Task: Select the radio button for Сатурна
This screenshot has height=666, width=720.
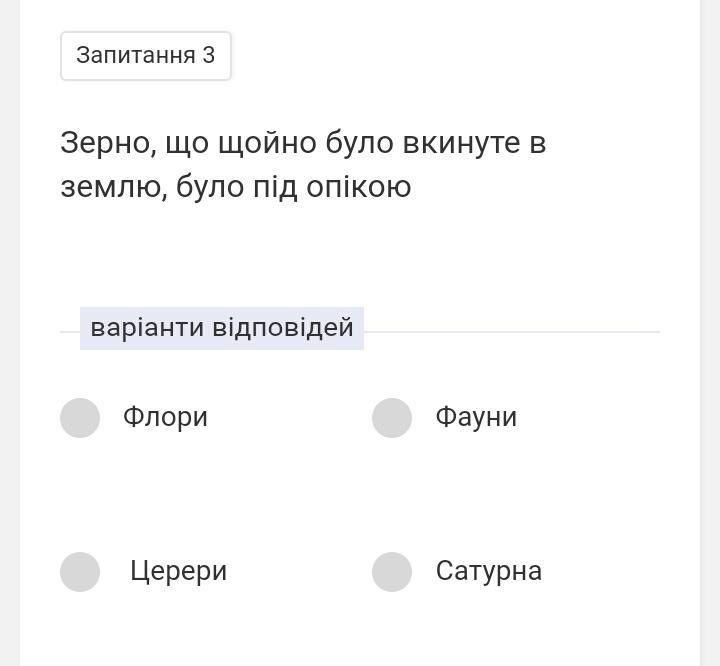Action: 392,572
